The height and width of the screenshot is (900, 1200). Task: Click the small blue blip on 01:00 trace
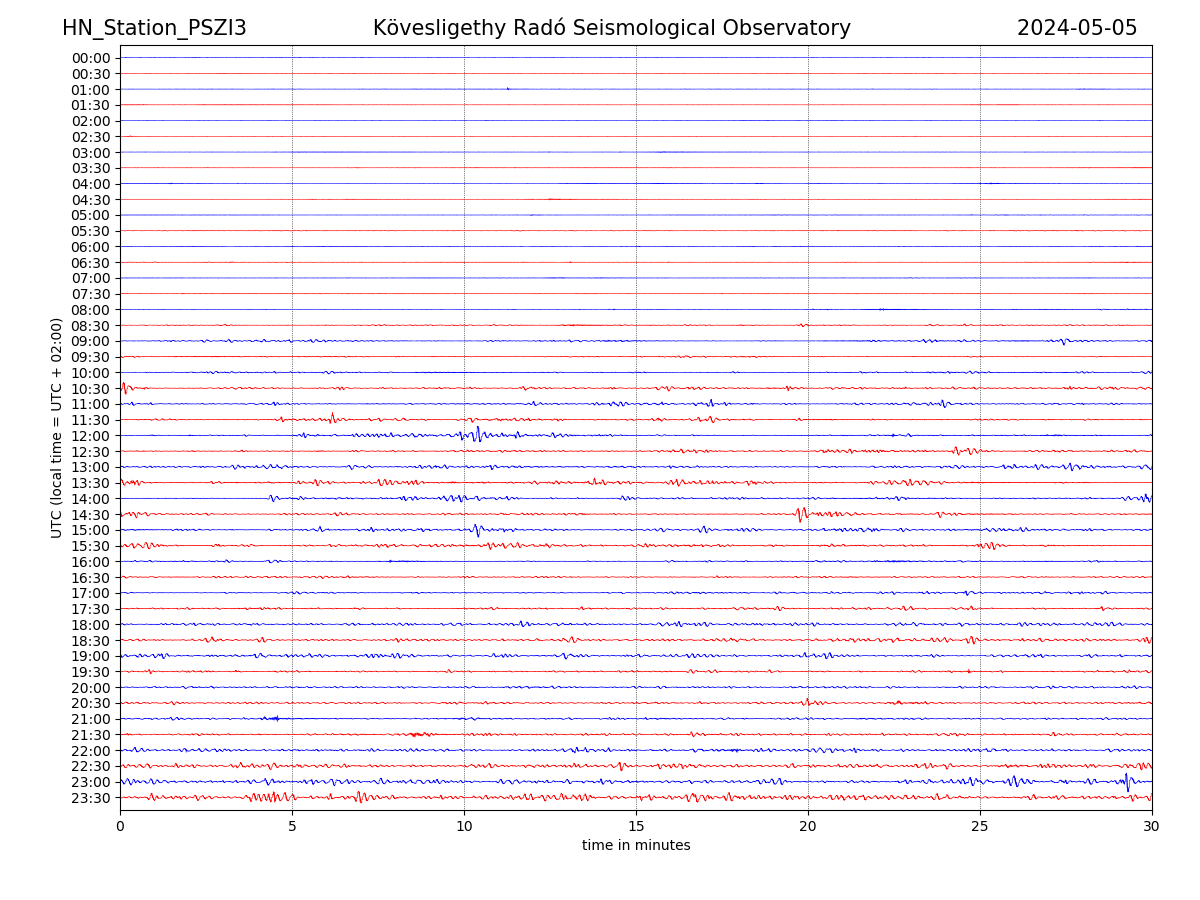[507, 89]
